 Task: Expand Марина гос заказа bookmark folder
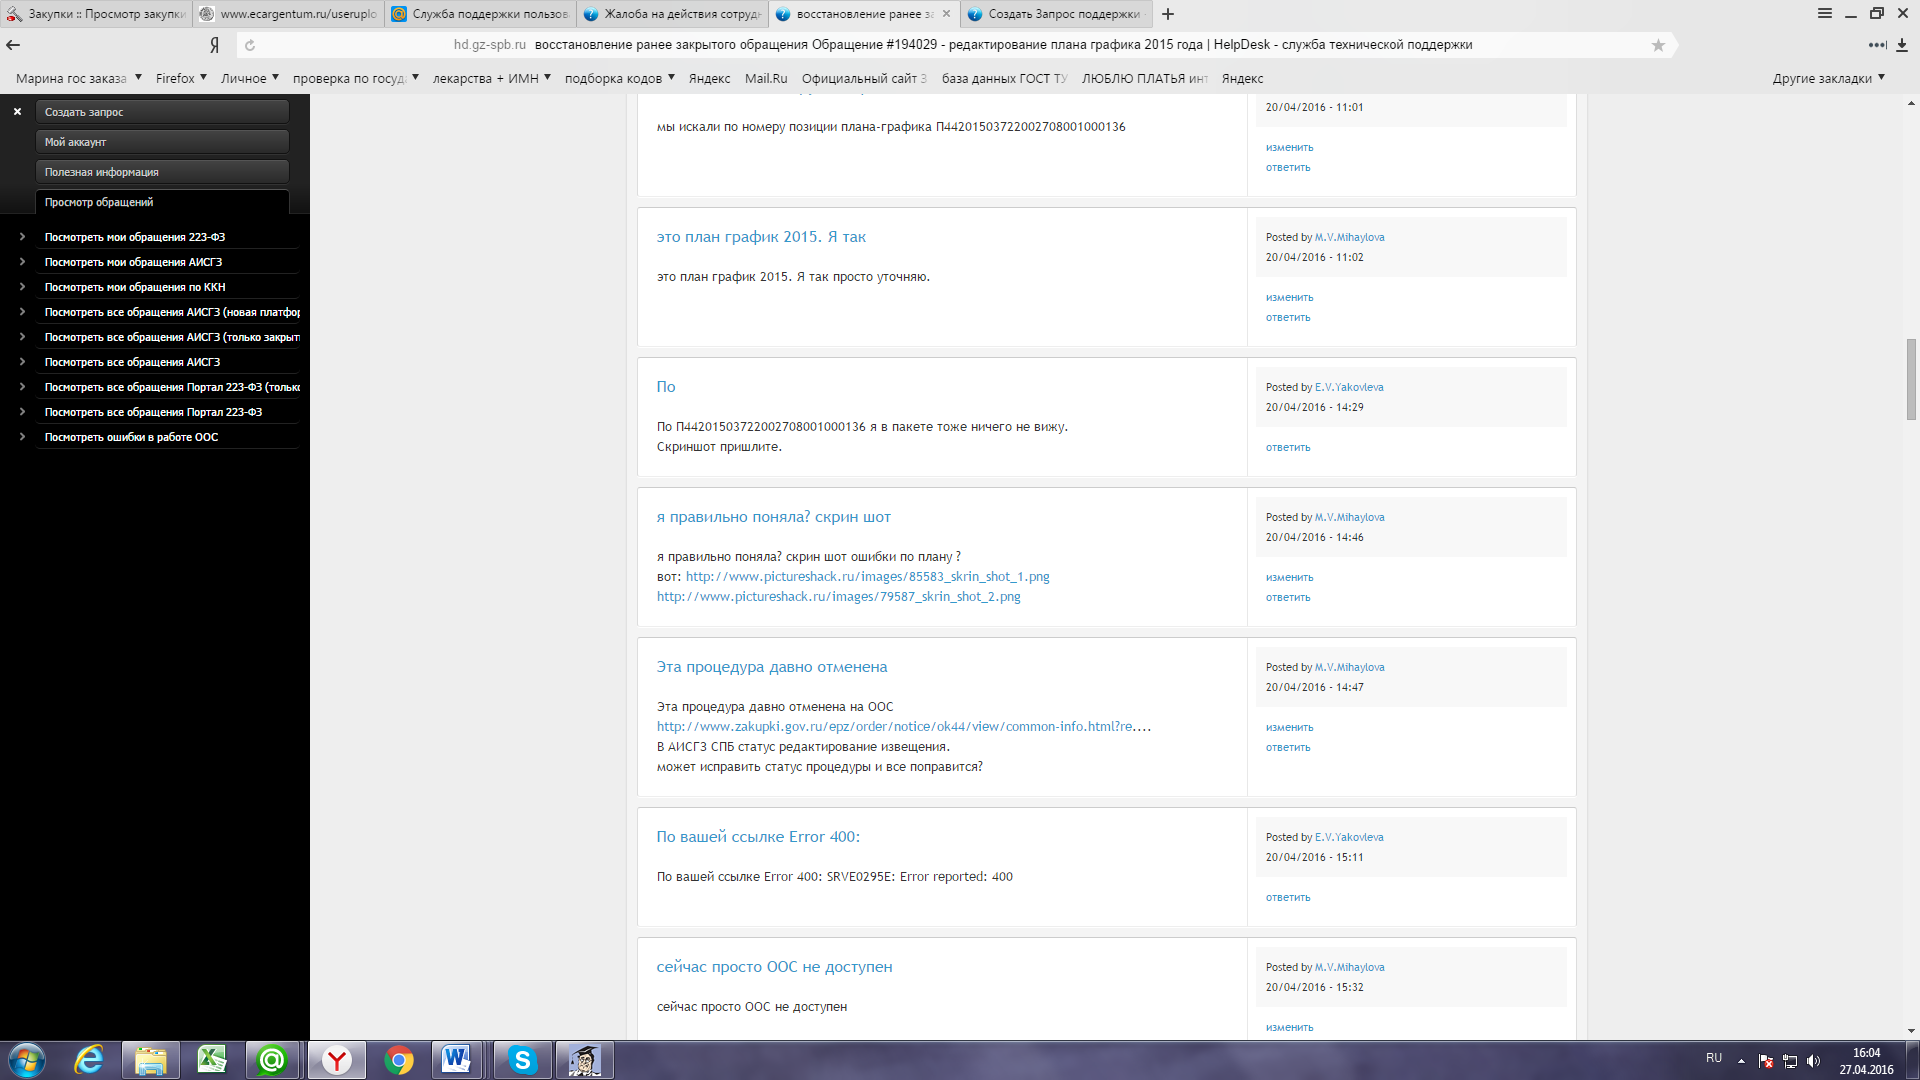coord(79,78)
